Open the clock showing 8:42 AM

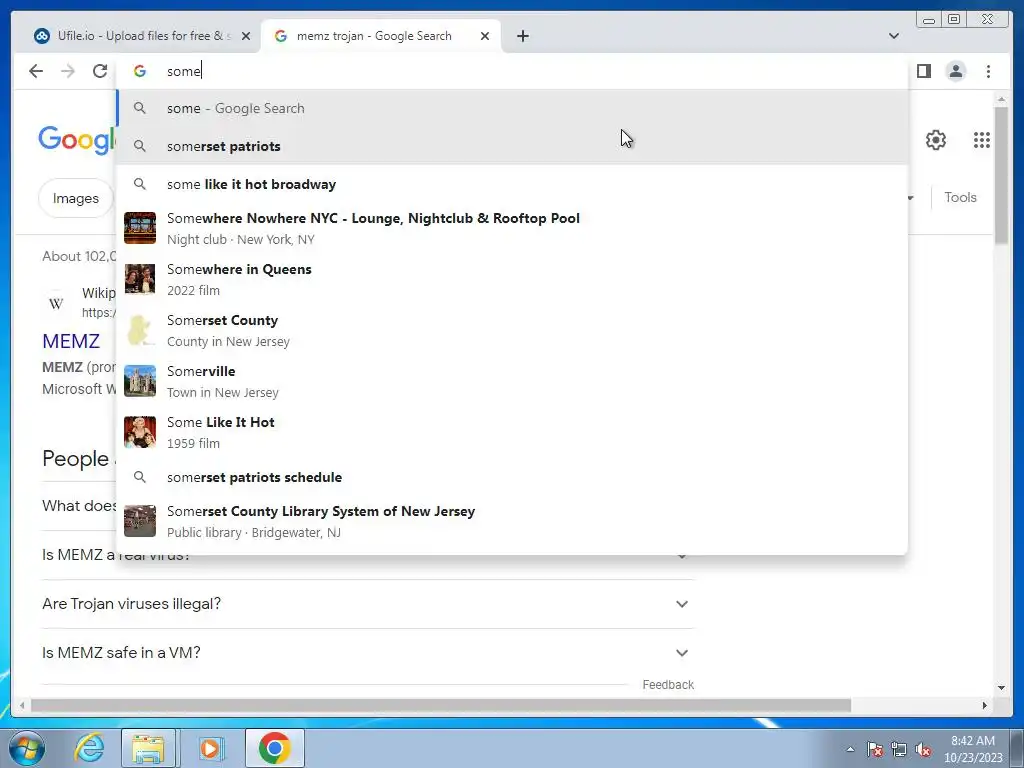click(973, 749)
